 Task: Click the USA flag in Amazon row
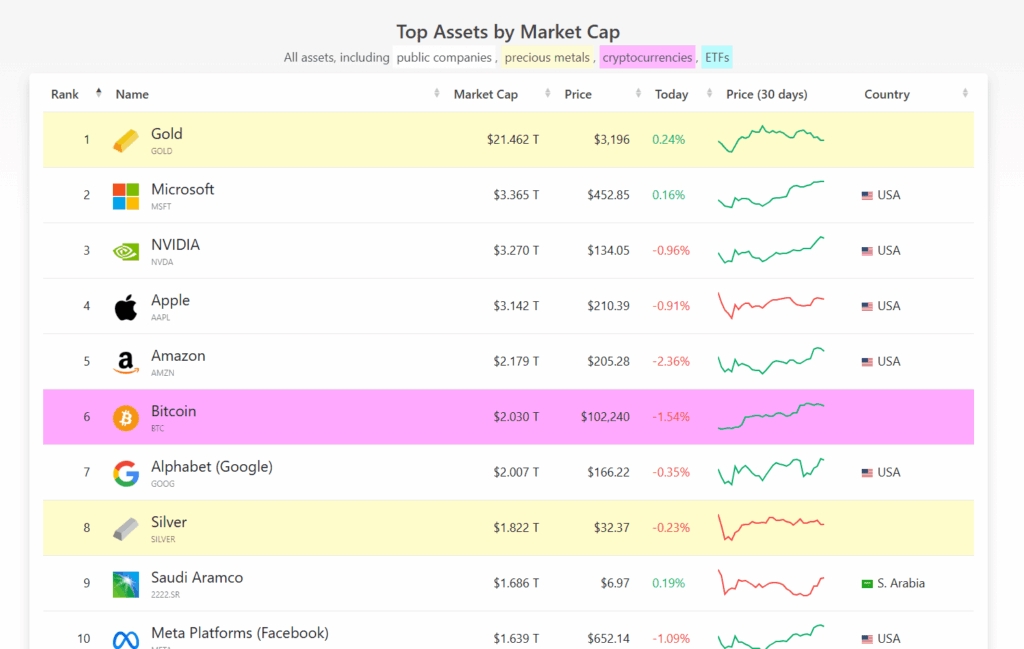(x=867, y=362)
